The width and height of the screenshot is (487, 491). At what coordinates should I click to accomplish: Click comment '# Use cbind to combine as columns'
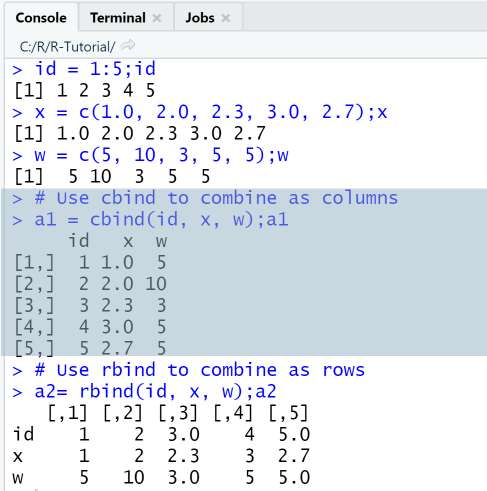(x=216, y=198)
